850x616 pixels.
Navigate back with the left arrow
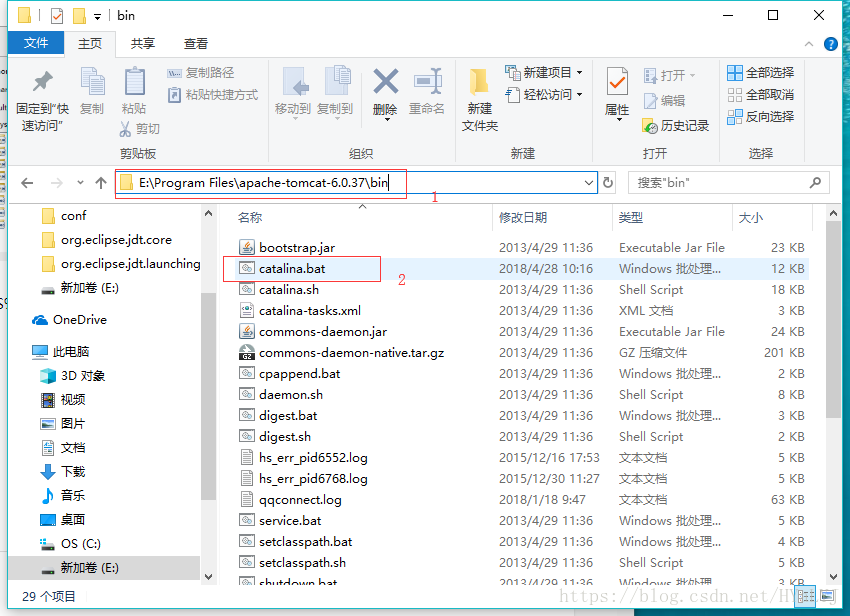27,183
